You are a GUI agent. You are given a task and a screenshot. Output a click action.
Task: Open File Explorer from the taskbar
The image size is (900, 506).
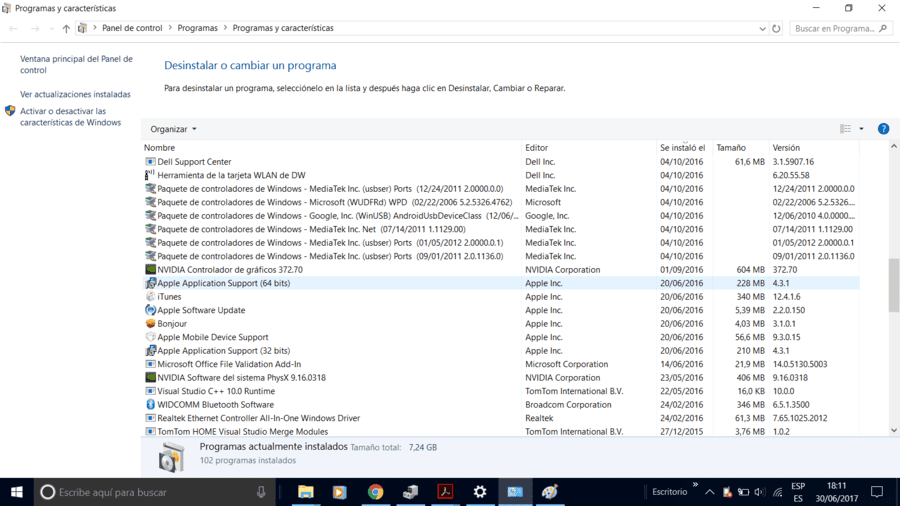[305, 492]
